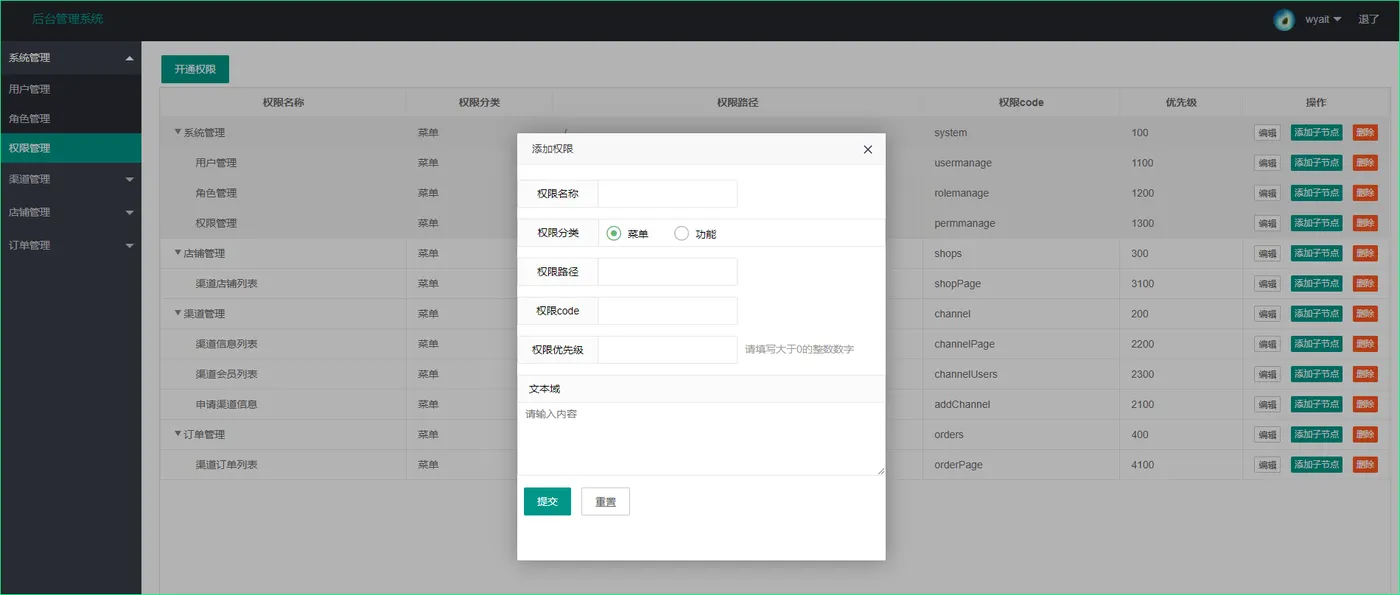Expand the 订单管理 sidebar menu arrow

pos(129,246)
